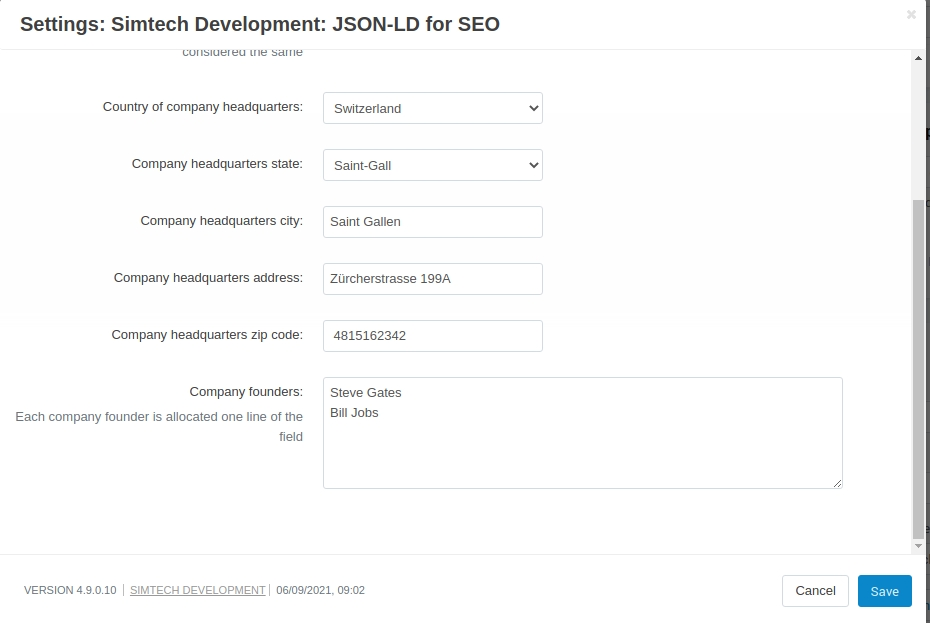Click the 'Company founders:' label
Image resolution: width=930 pixels, height=623 pixels.
pyautogui.click(x=246, y=392)
